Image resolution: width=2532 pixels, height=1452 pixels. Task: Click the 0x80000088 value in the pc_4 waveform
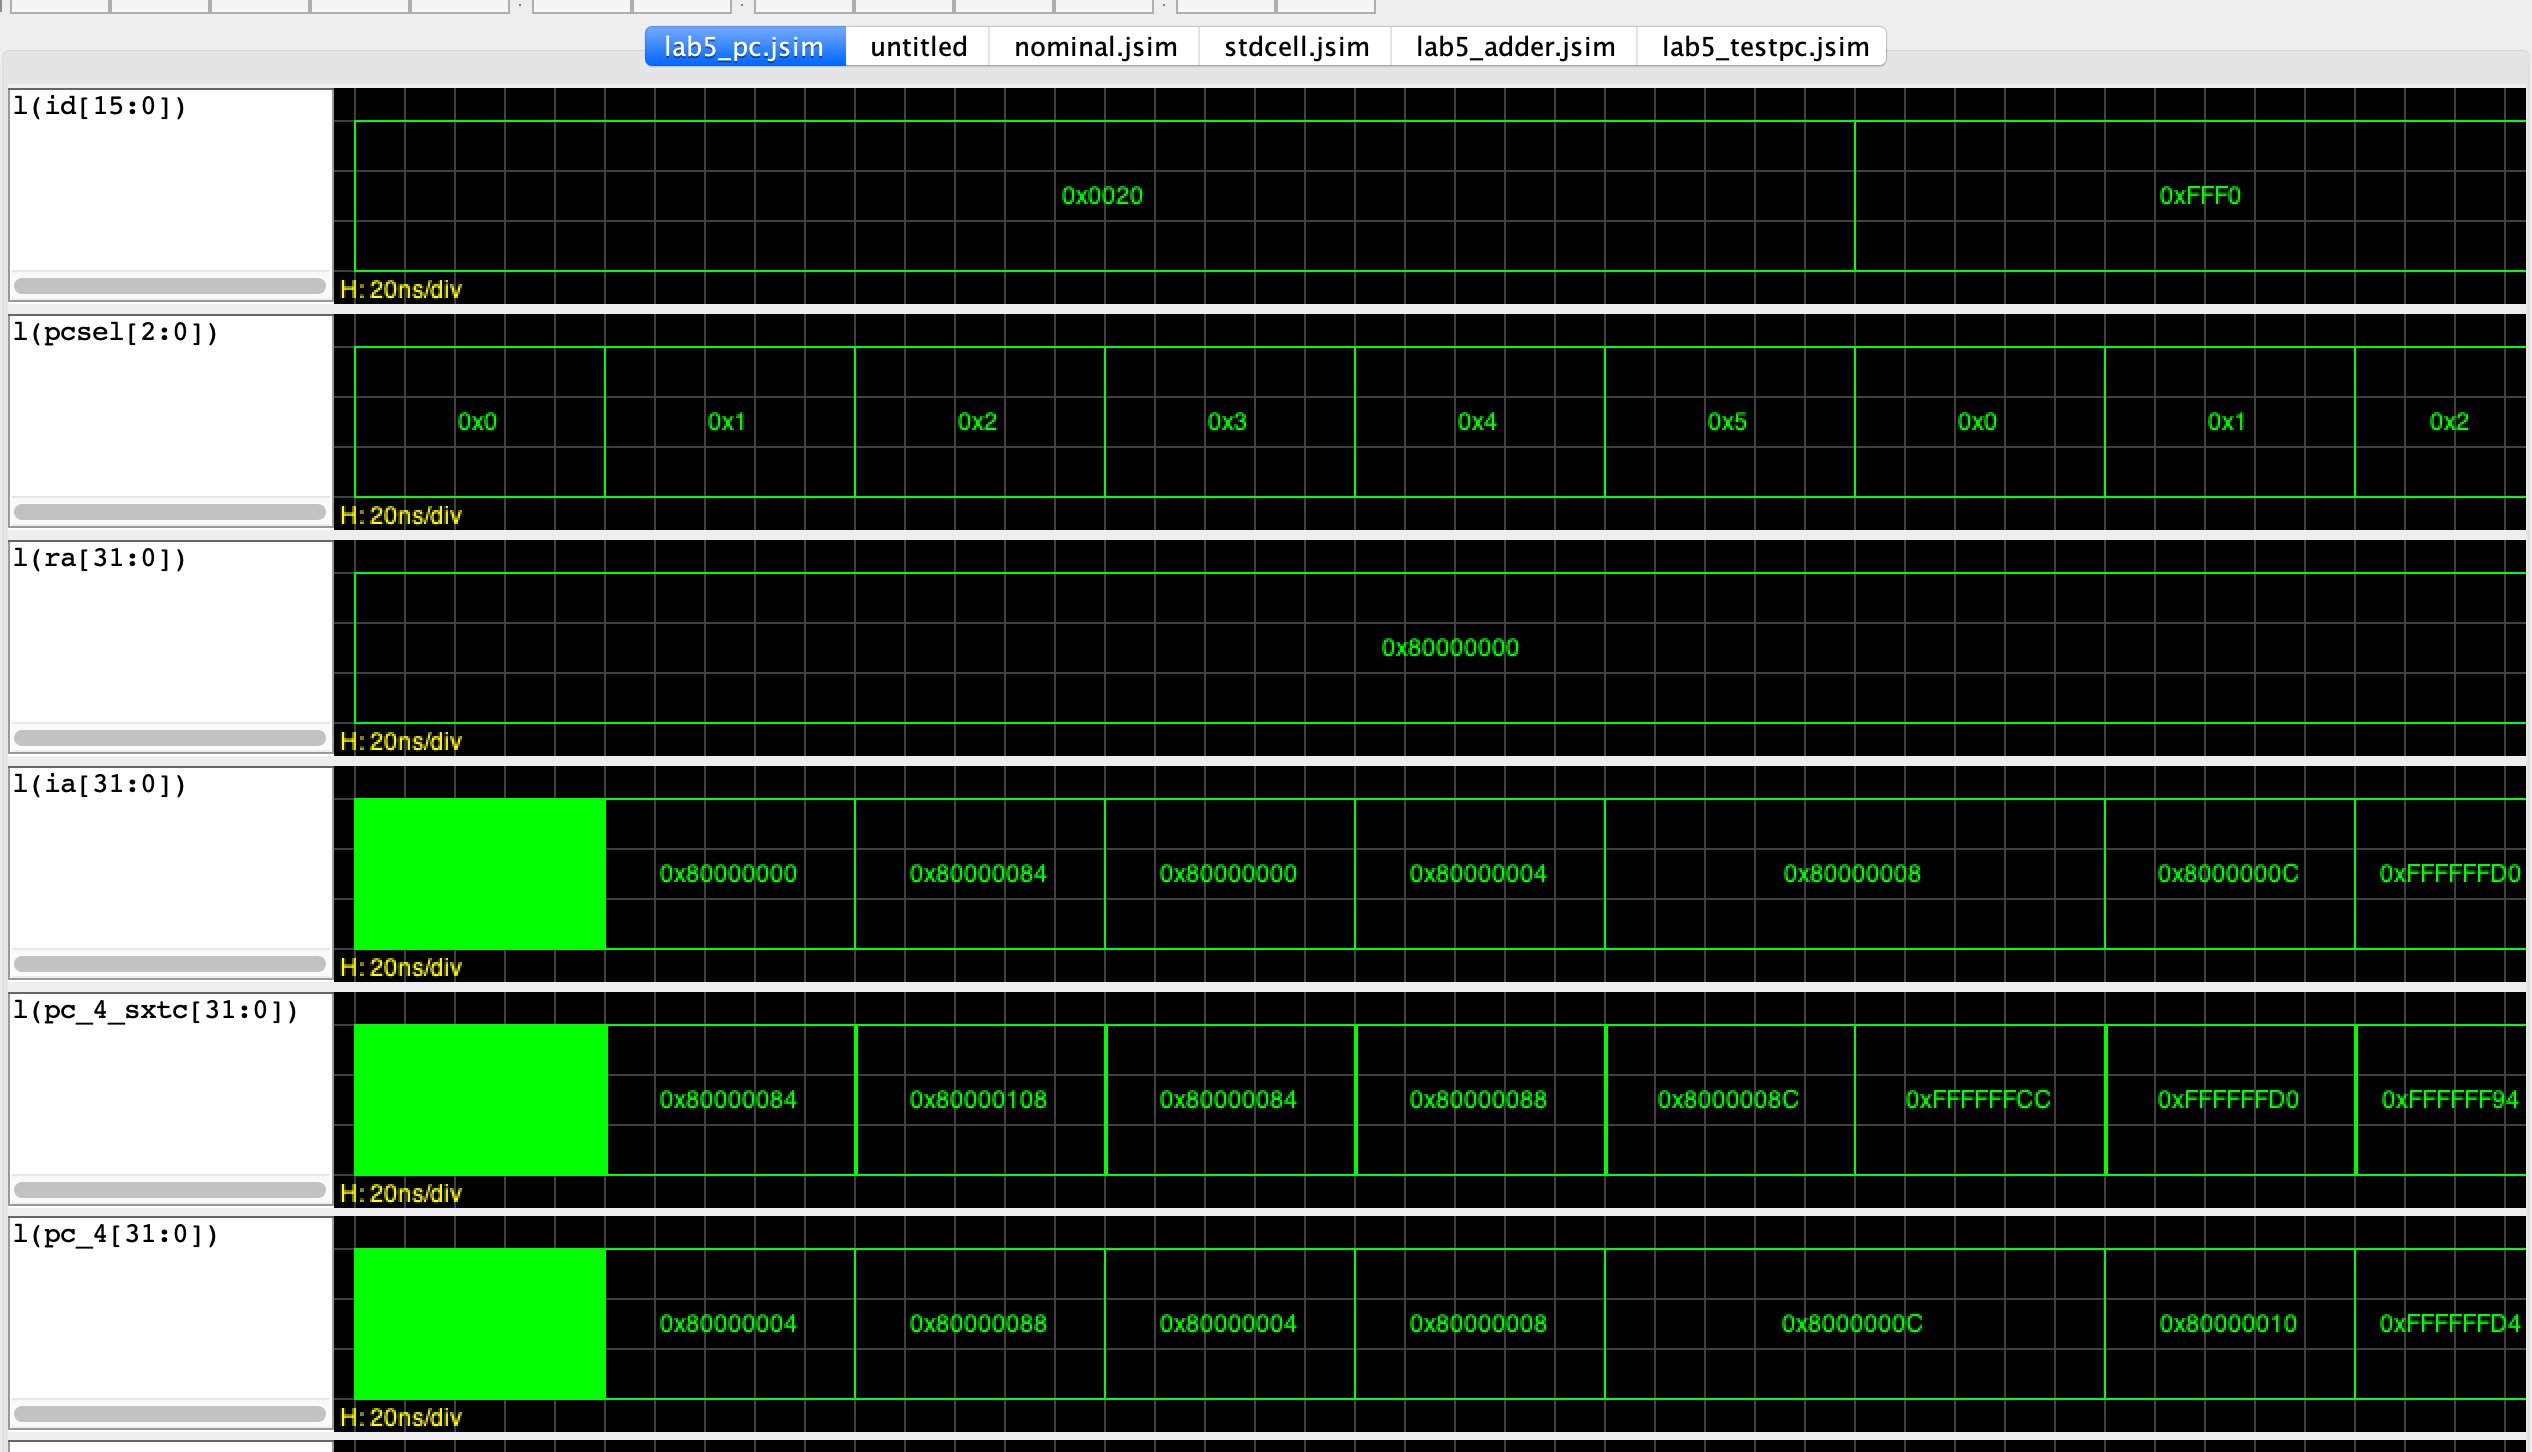click(978, 1324)
